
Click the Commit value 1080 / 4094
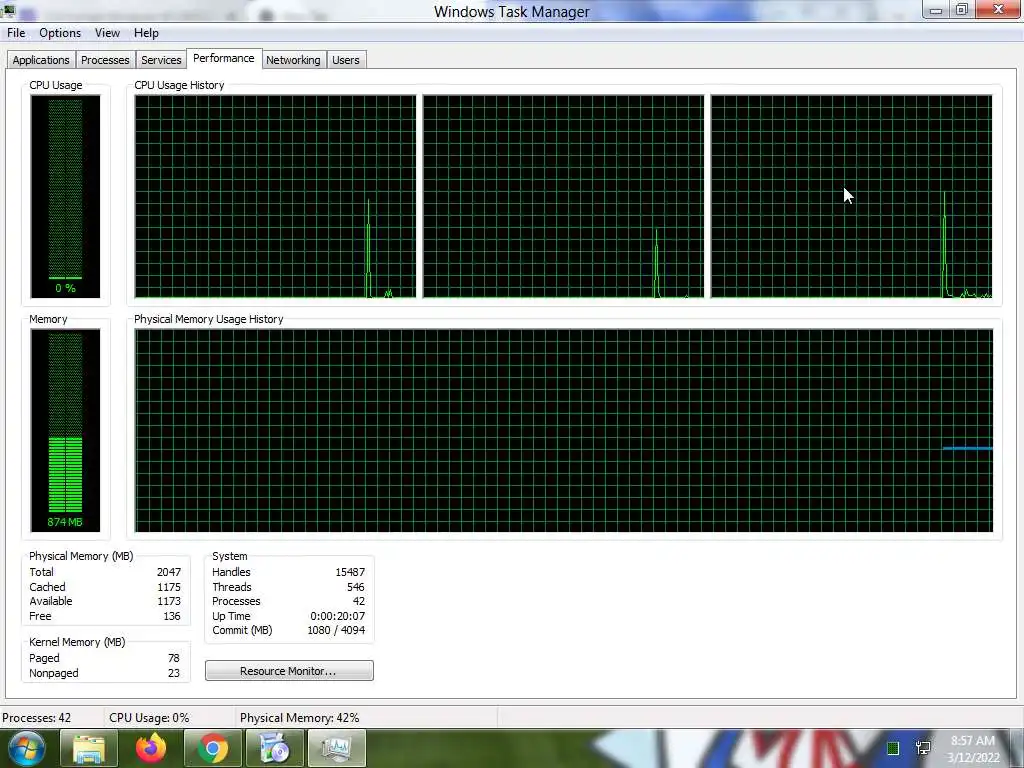point(336,631)
